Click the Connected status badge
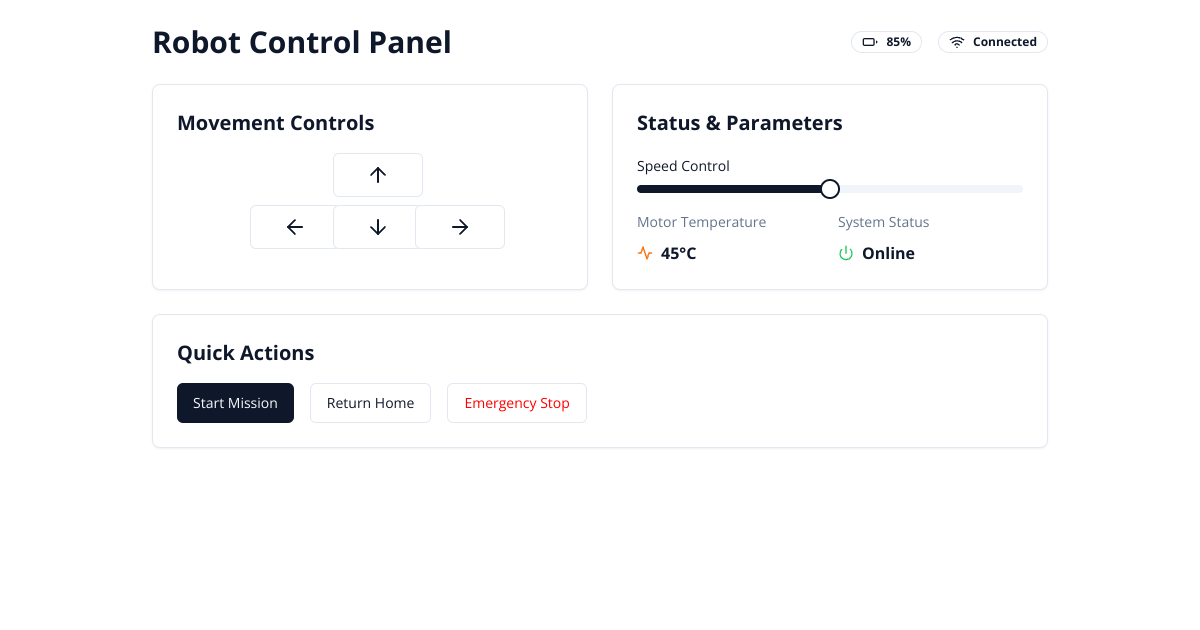 (993, 42)
